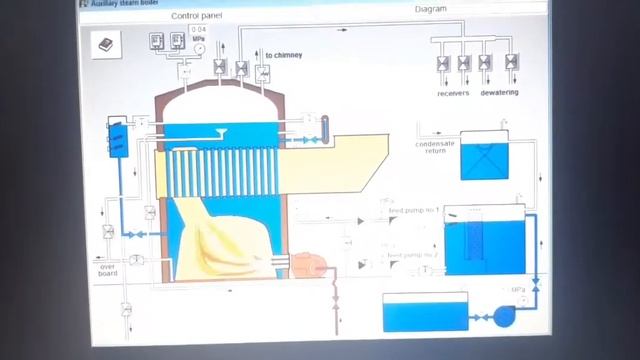The width and height of the screenshot is (640, 360).
Task: Click the bottom feed water storage tank
Action: click(x=425, y=312)
